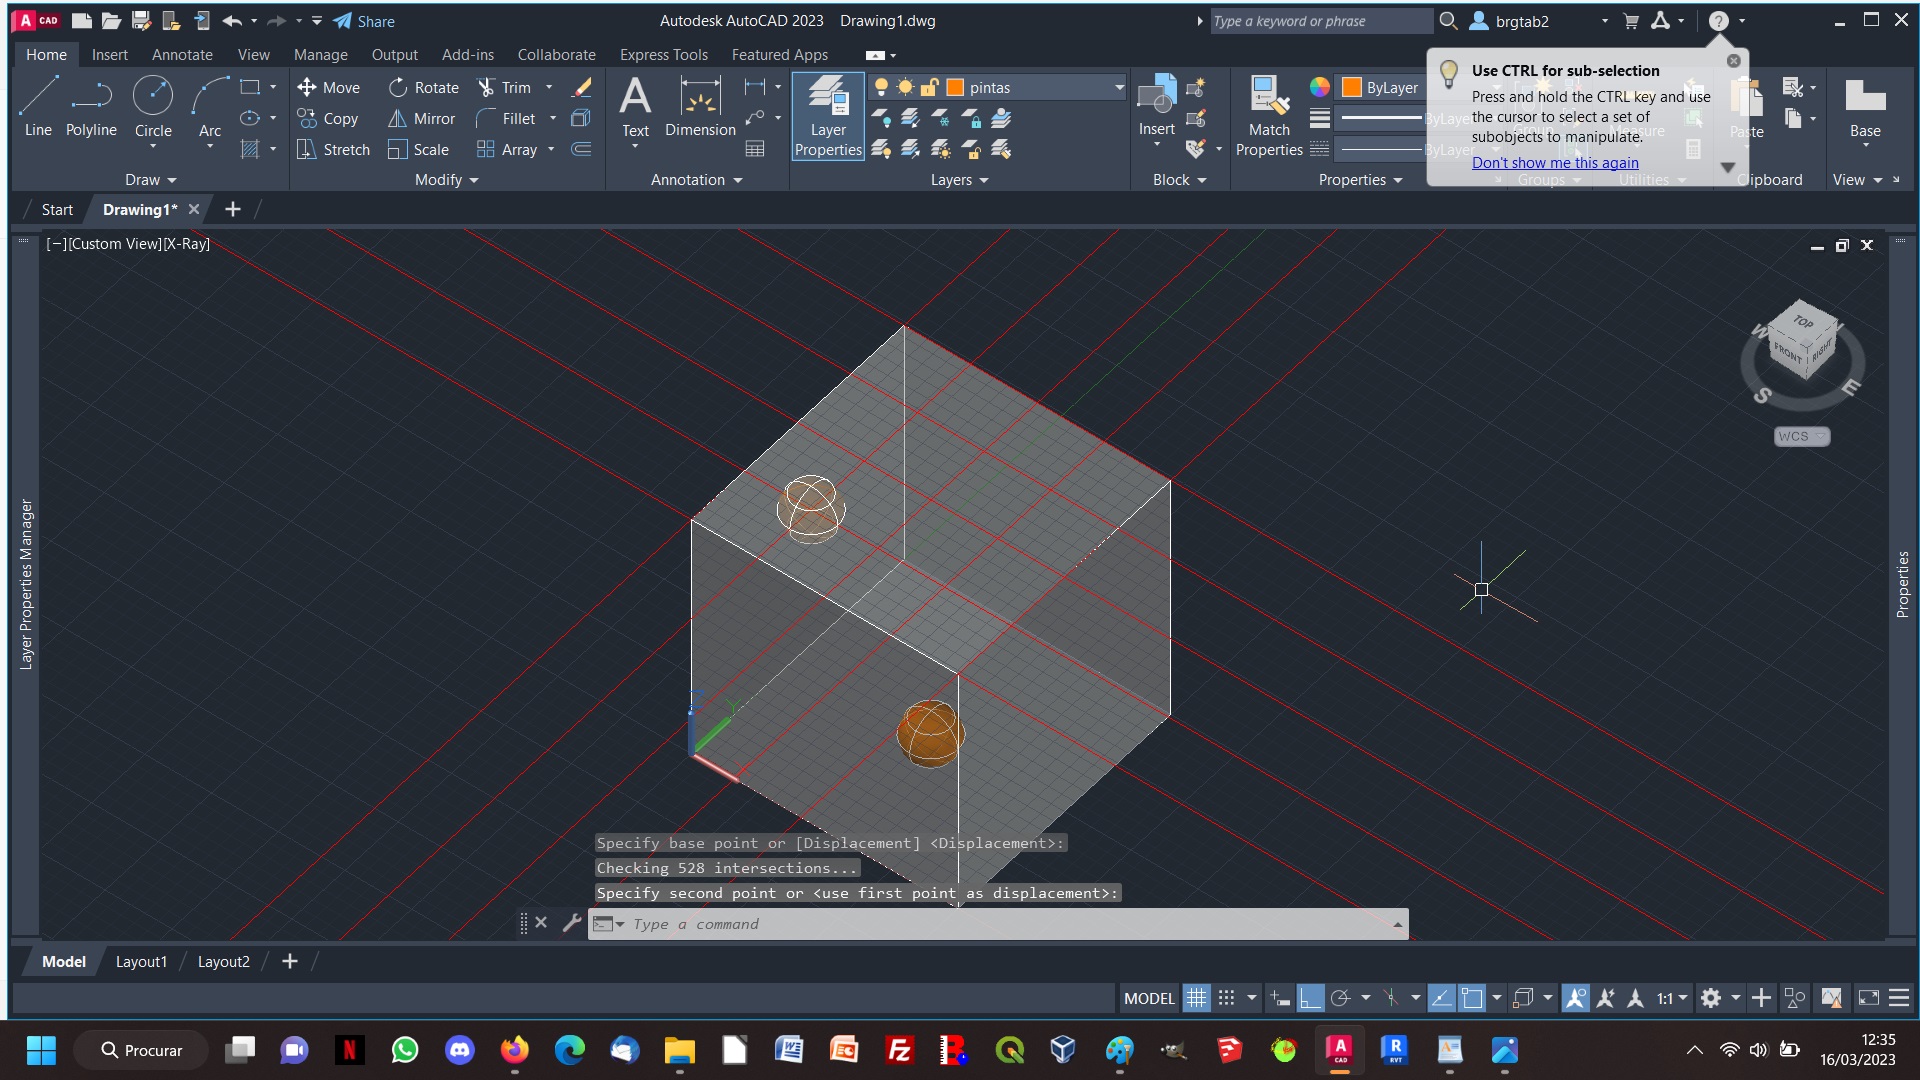Image resolution: width=1920 pixels, height=1080 pixels.
Task: Switch to the Express Tools tab
Action: (662, 54)
